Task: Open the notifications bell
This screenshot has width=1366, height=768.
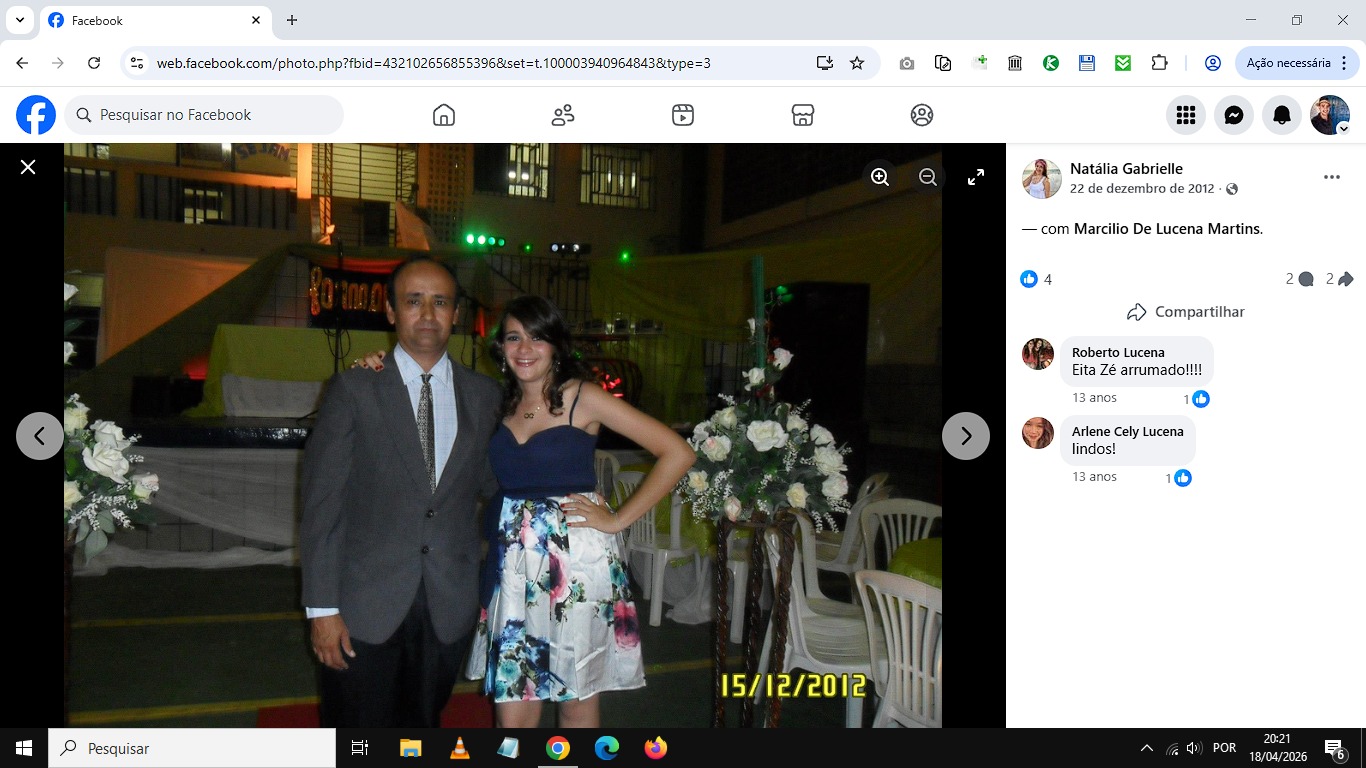Action: (x=1282, y=116)
